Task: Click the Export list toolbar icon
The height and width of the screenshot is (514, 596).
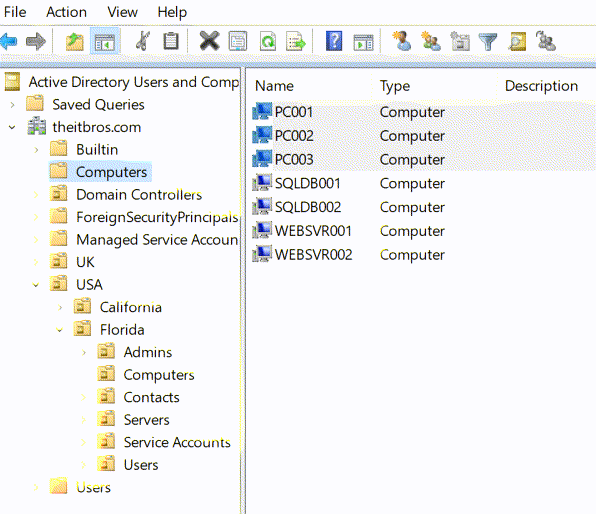Action: [x=296, y=41]
